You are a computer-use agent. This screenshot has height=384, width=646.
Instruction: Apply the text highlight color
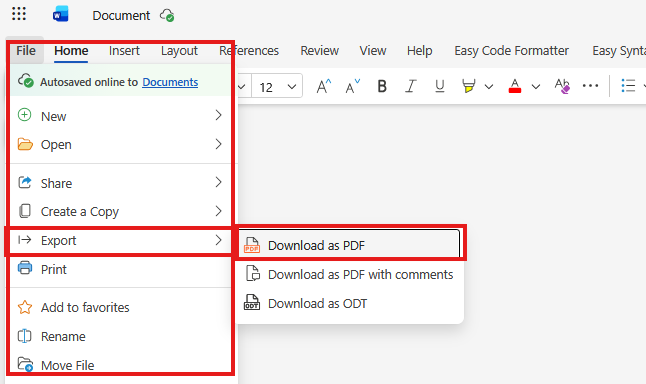468,86
